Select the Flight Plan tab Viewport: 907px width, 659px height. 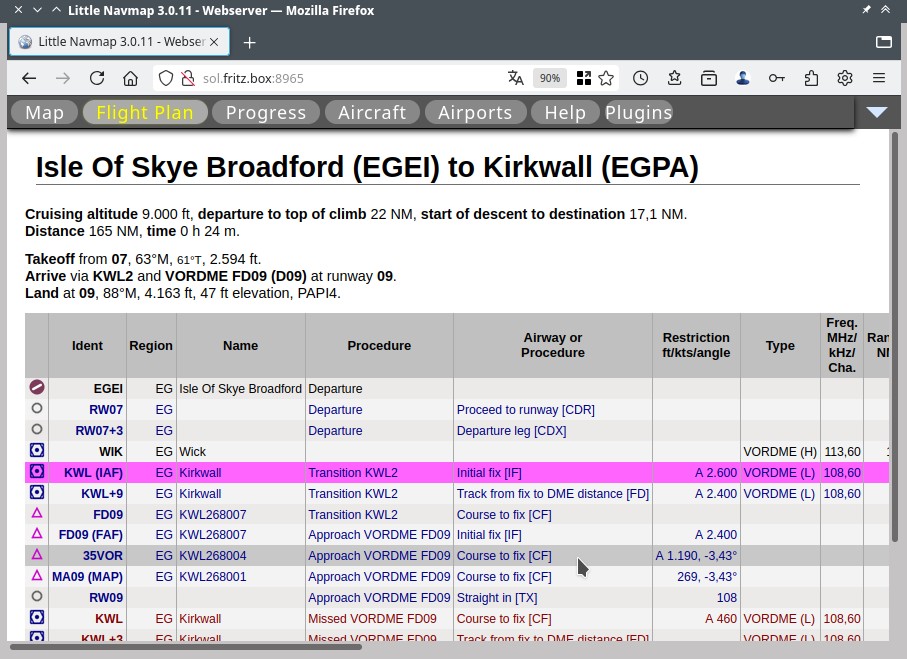145,112
